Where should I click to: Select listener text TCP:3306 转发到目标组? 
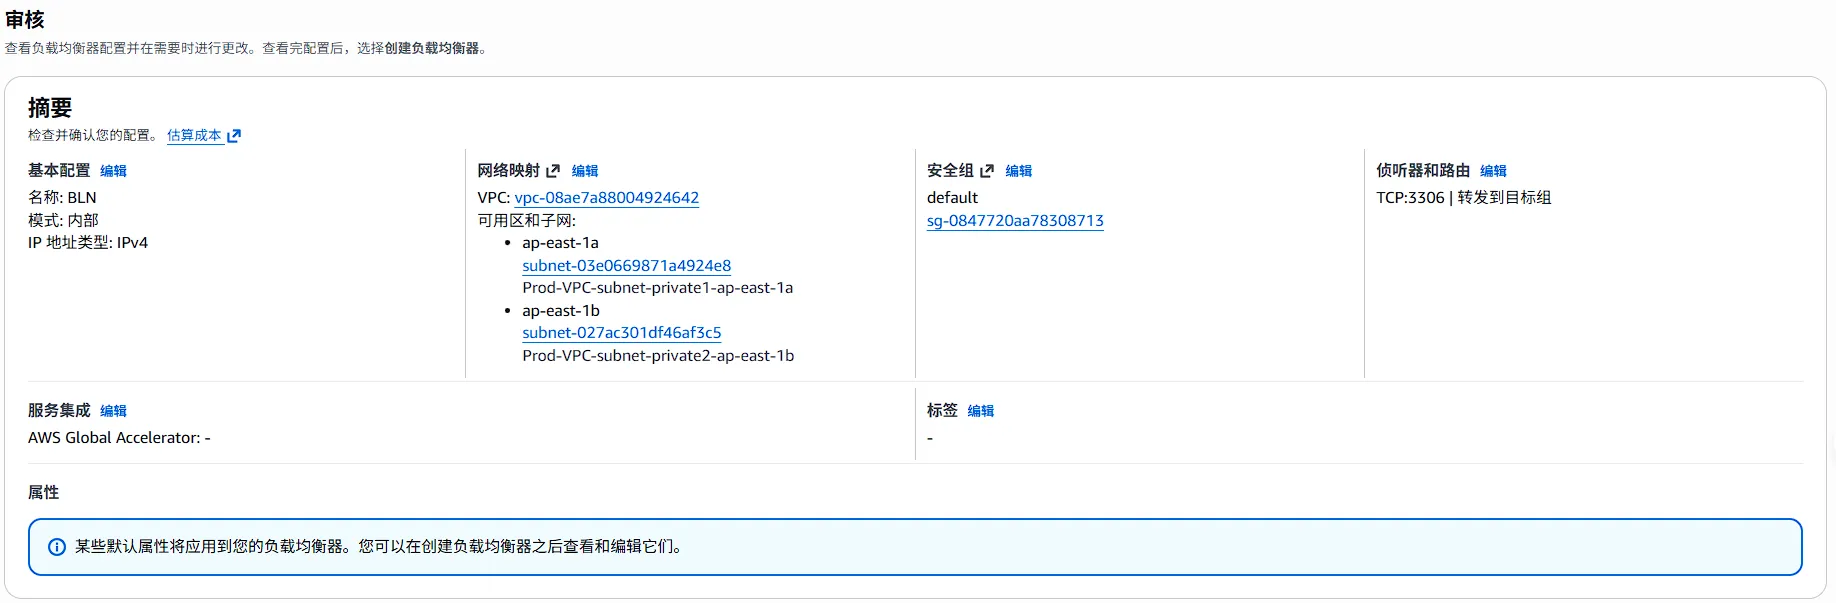[1464, 198]
